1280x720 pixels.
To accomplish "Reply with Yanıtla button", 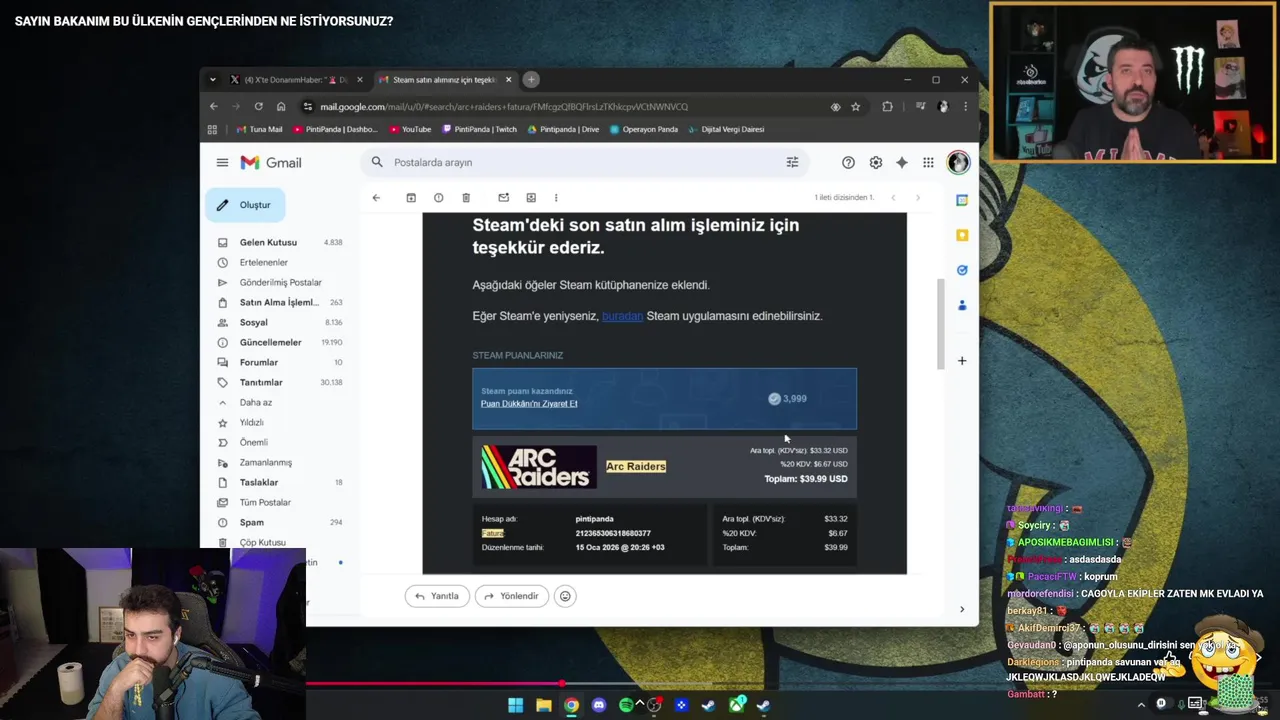I will [436, 596].
